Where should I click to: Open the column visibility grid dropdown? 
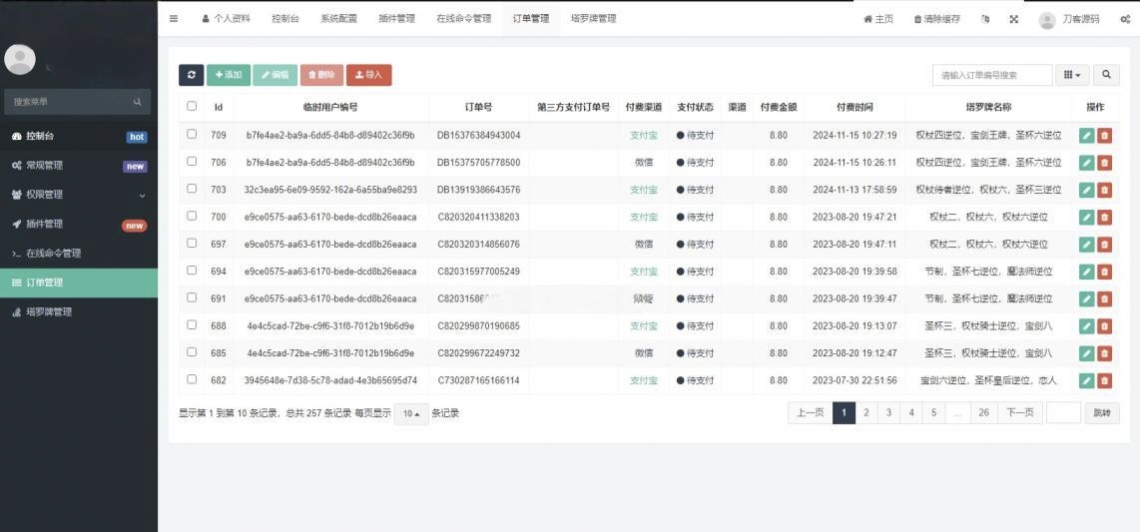click(x=1073, y=75)
